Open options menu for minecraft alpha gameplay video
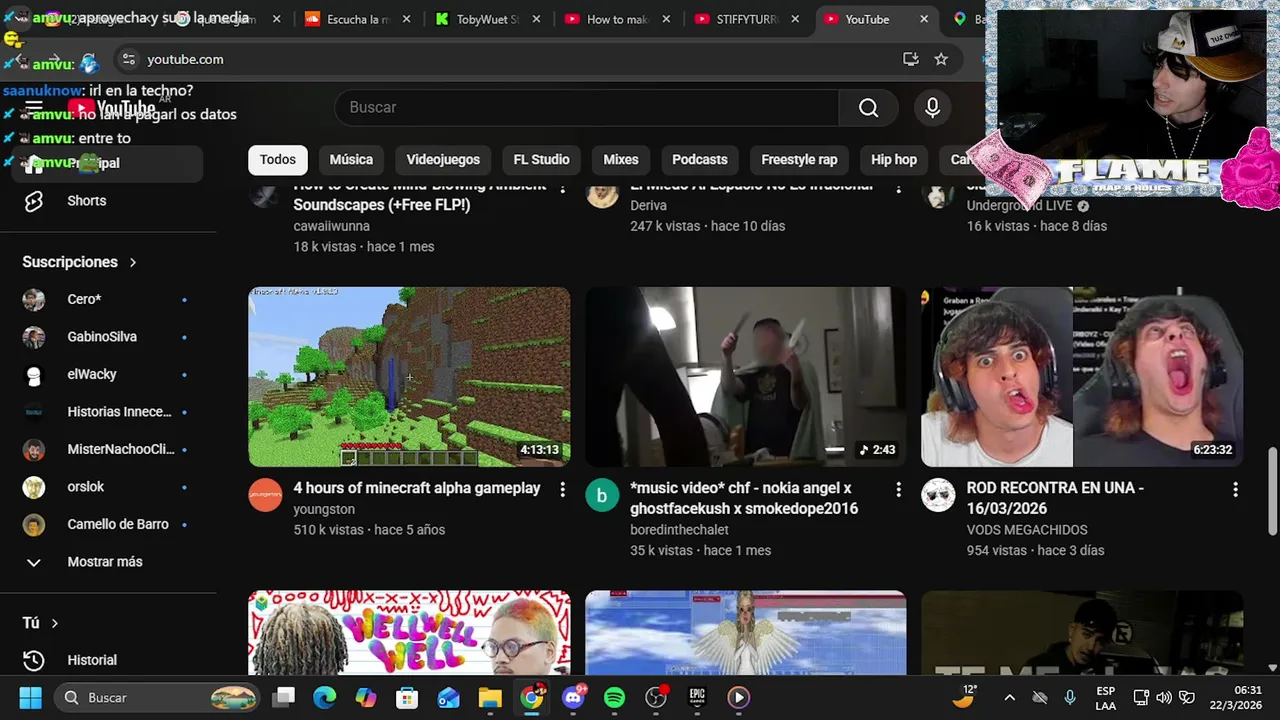The width and height of the screenshot is (1280, 720). point(562,489)
